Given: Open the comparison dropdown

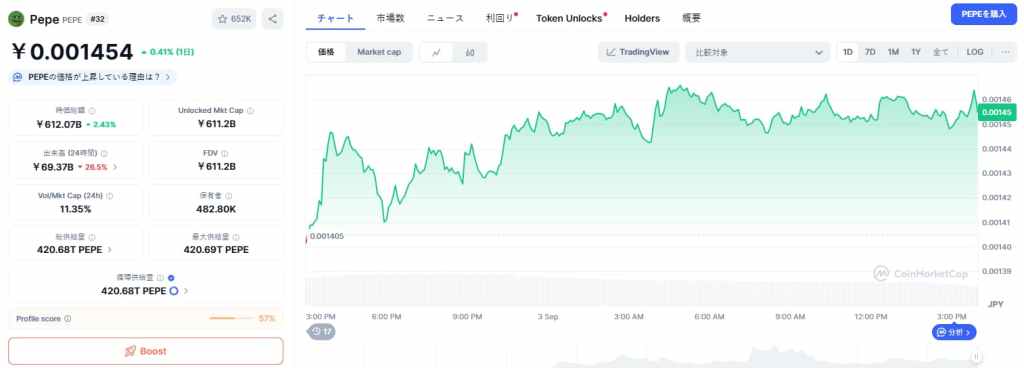Looking at the screenshot, I should [758, 52].
